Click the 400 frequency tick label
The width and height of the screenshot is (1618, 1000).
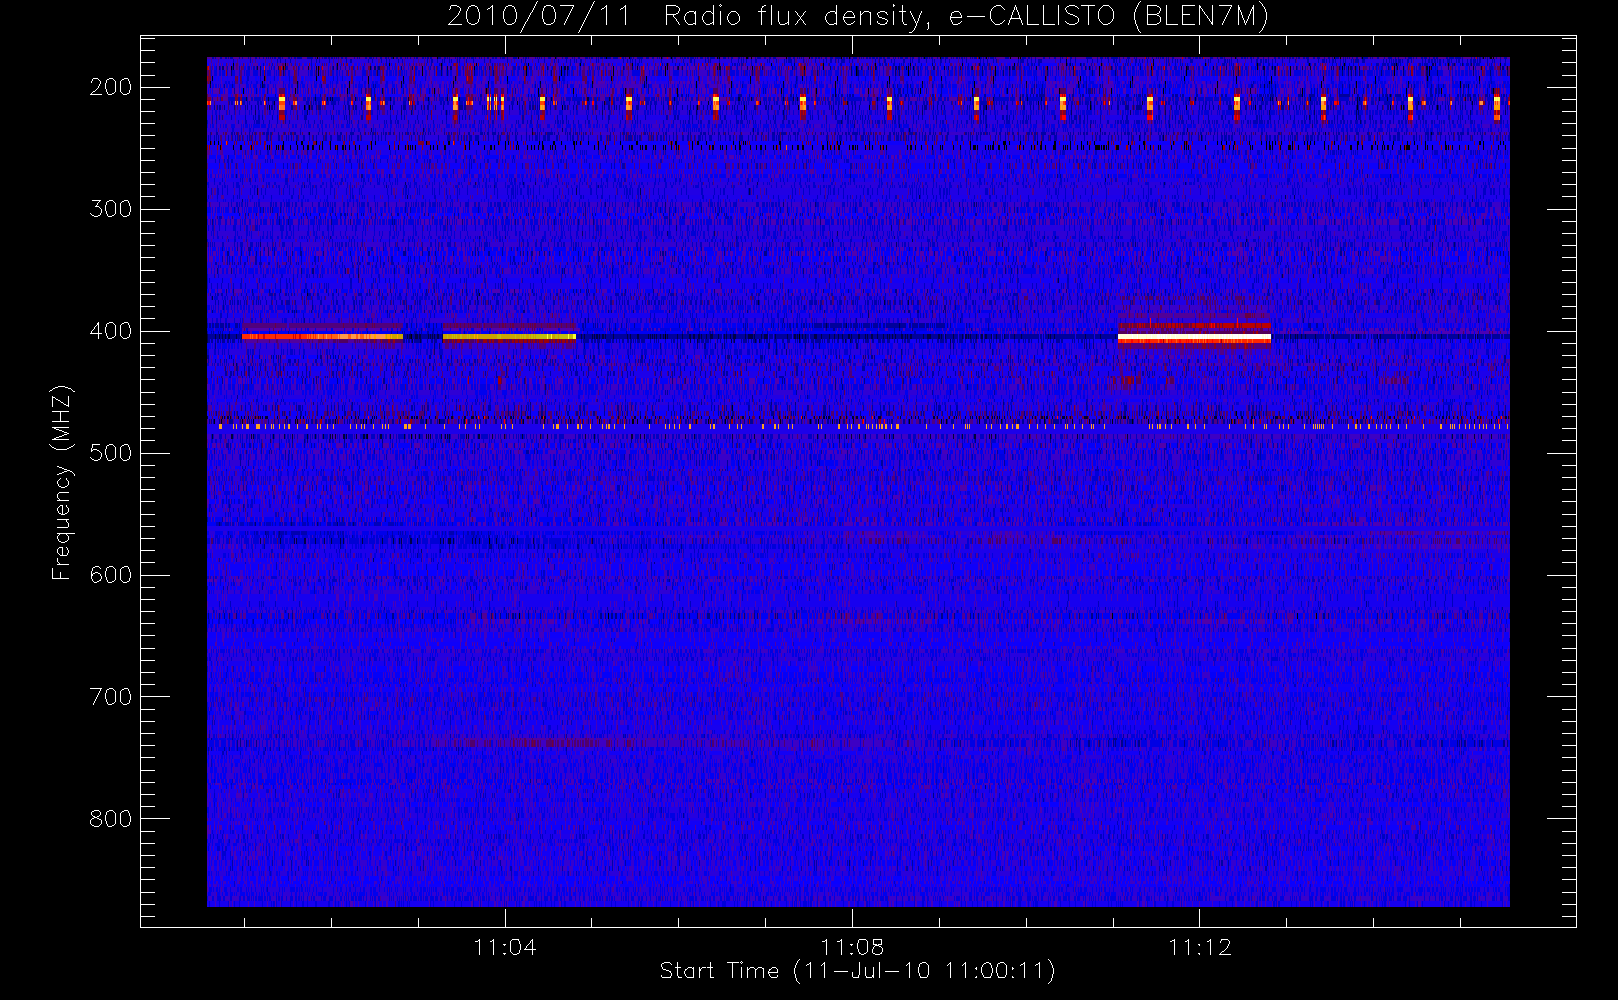pos(110,331)
